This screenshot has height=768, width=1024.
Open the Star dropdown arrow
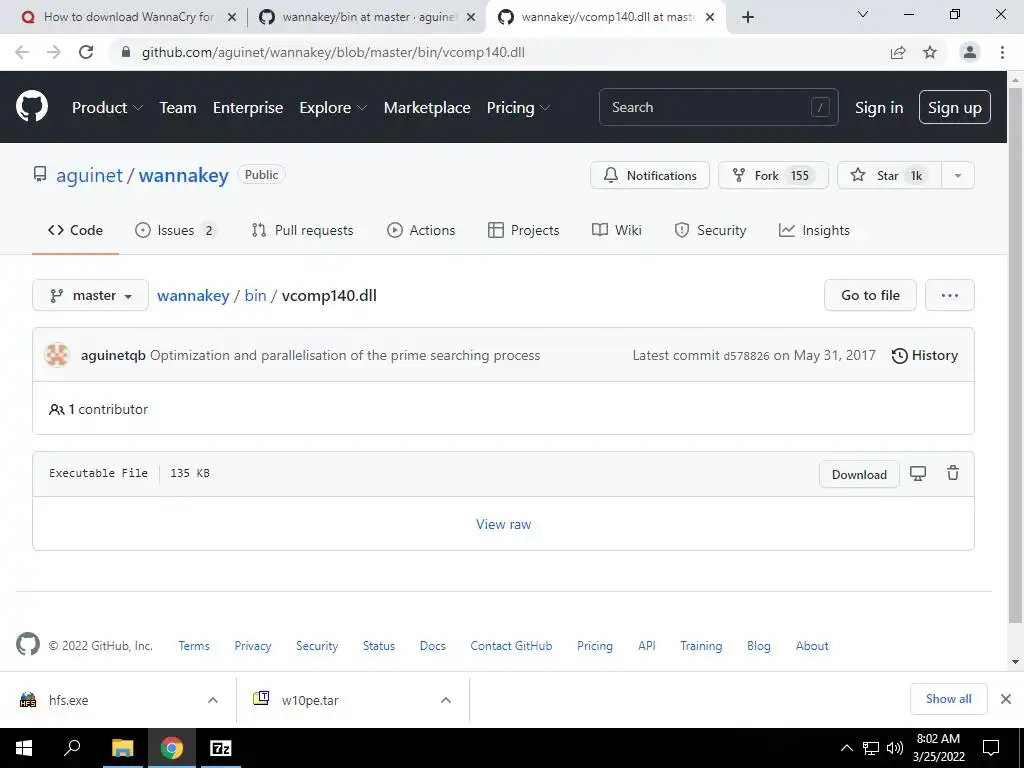[x=957, y=175]
